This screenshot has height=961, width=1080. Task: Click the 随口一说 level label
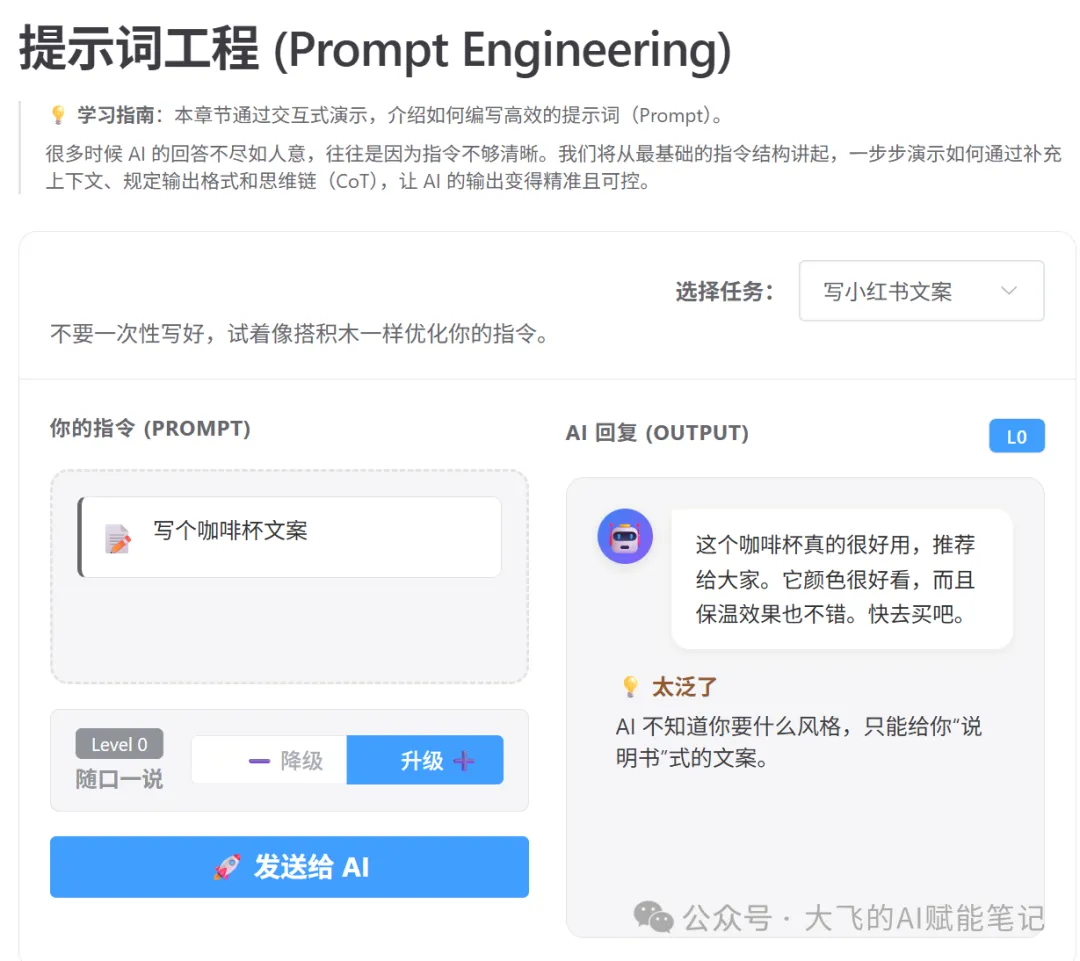pyautogui.click(x=119, y=779)
